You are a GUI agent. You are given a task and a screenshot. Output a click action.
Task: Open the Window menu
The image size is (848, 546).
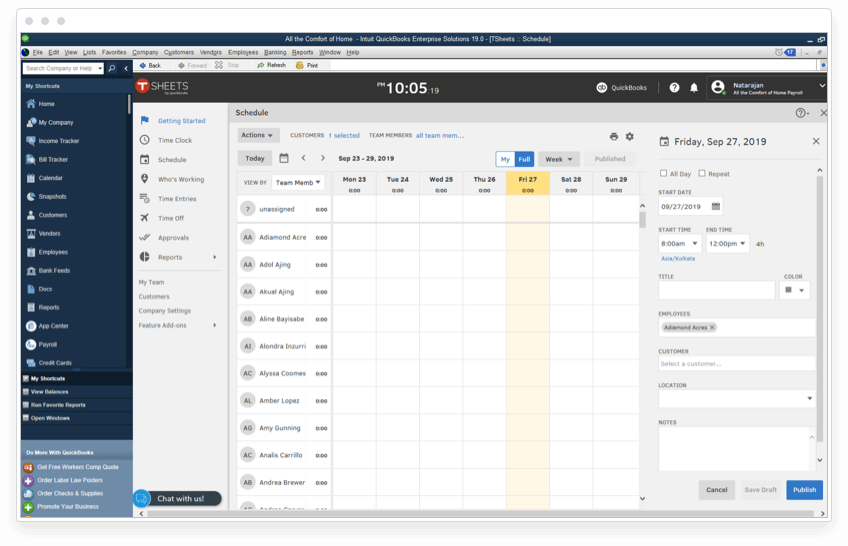(329, 52)
